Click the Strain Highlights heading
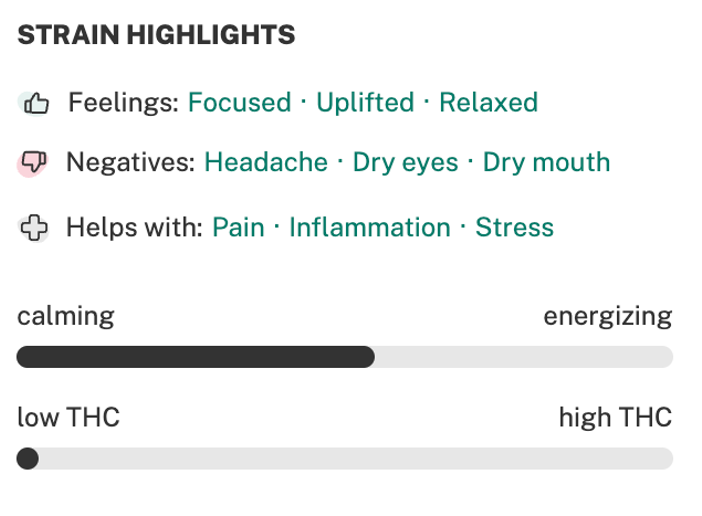The width and height of the screenshot is (702, 516). (x=156, y=35)
